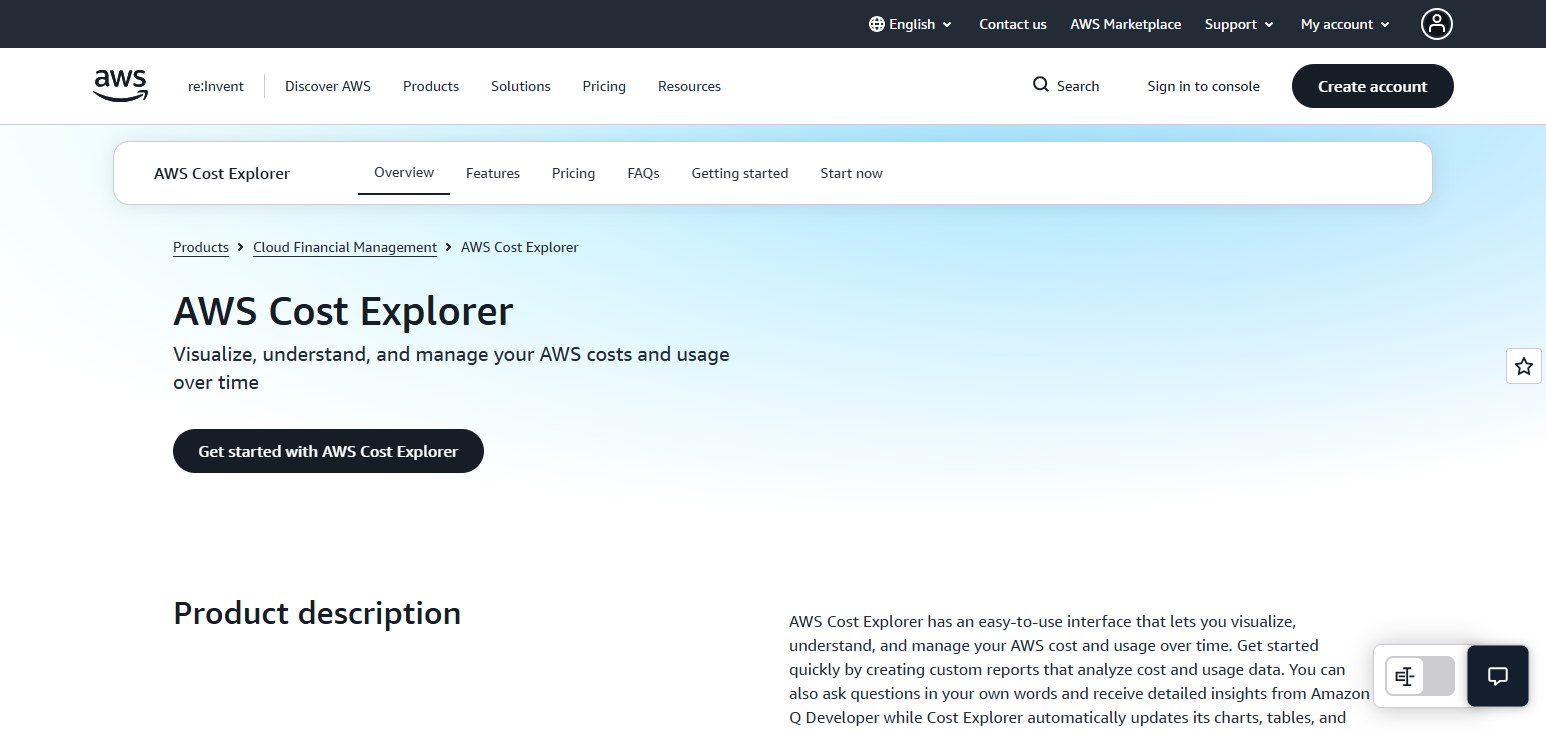Click the AWS logo
Image resolution: width=1546 pixels, height=732 pixels.
click(121, 86)
